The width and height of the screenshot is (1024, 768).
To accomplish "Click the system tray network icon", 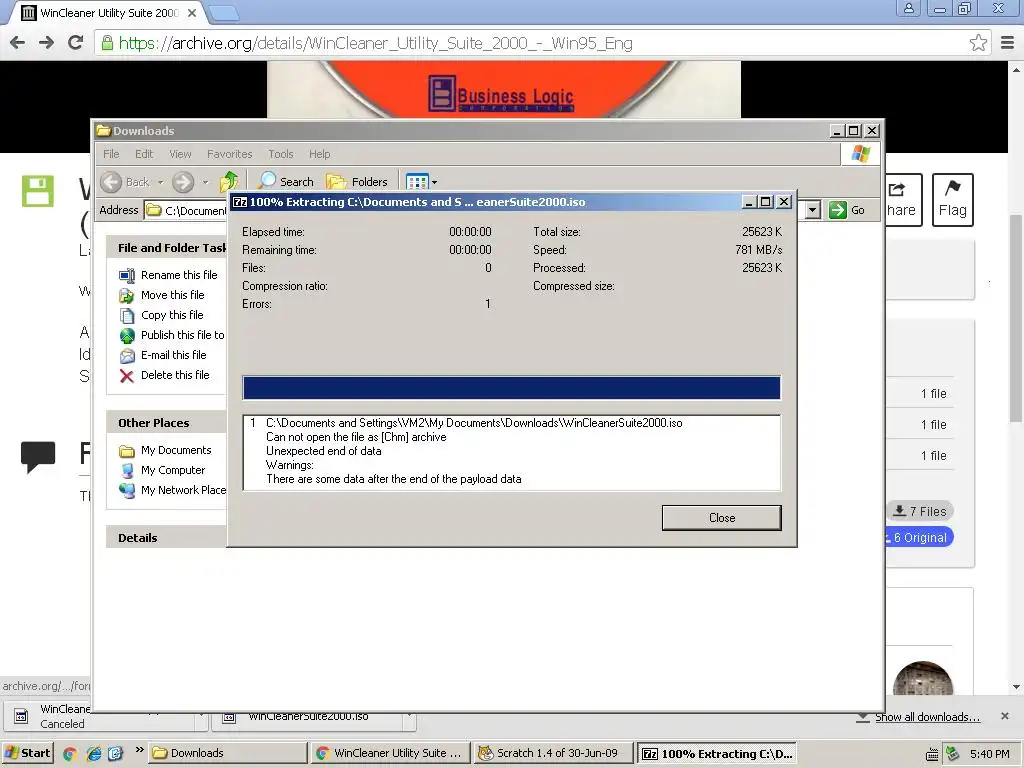I will pyautogui.click(x=952, y=754).
